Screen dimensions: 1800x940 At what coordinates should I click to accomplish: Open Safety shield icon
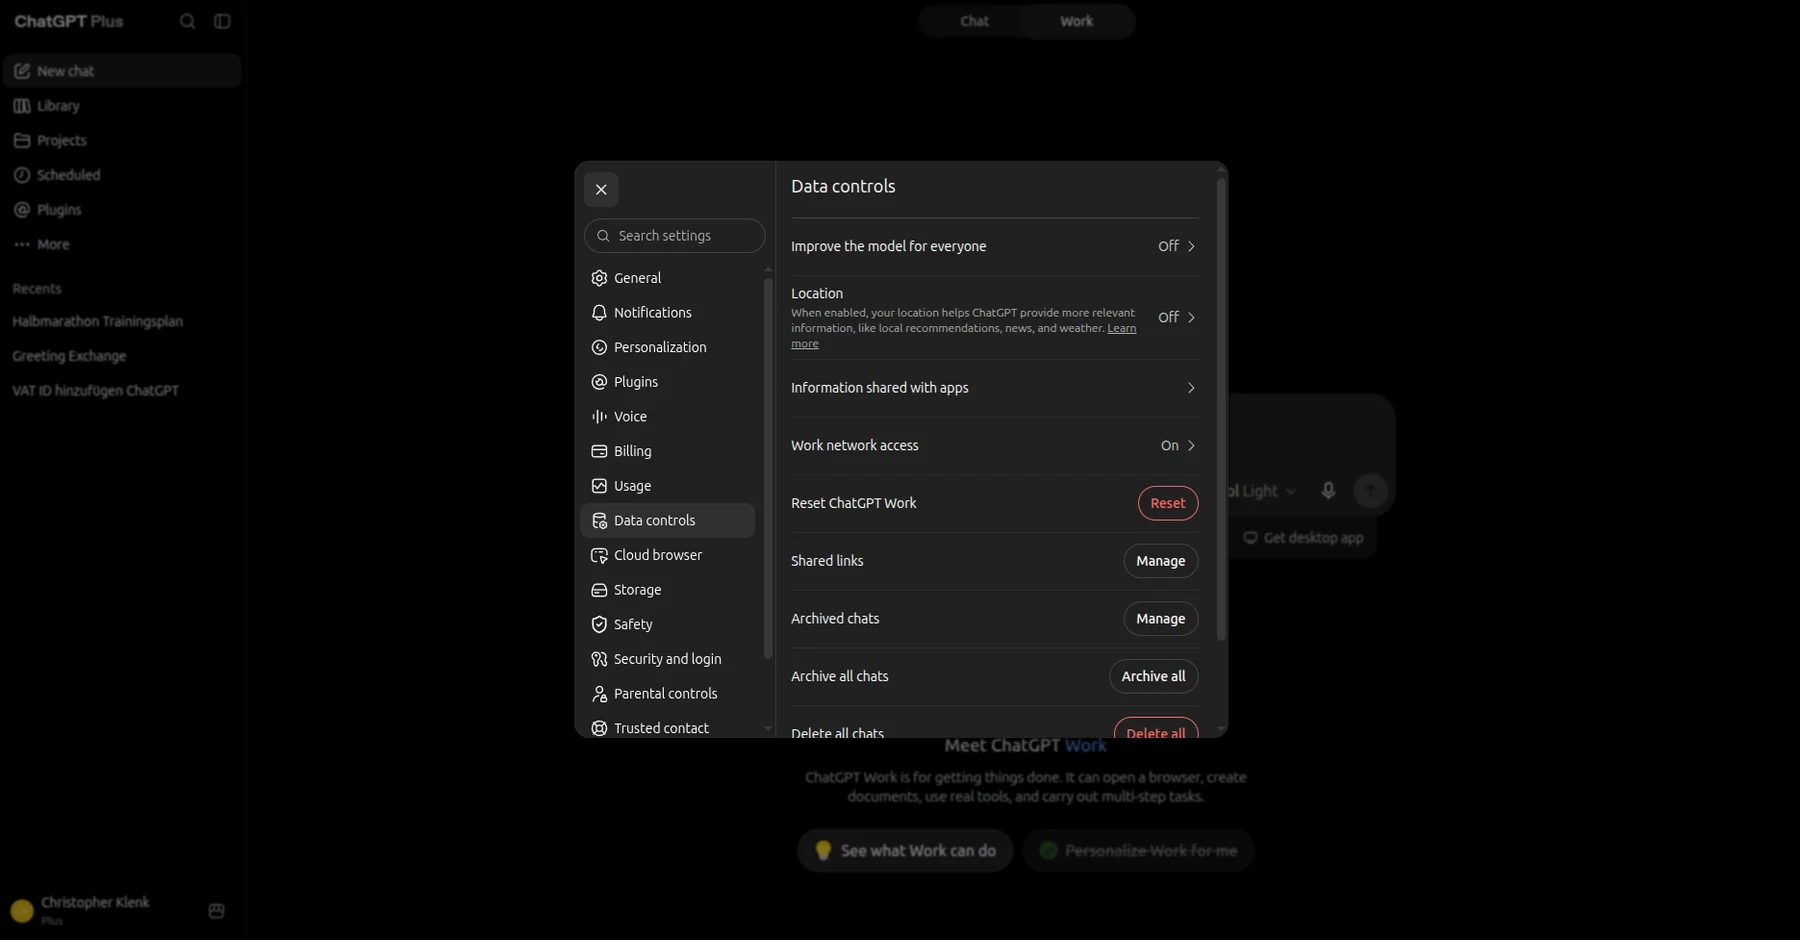(599, 625)
